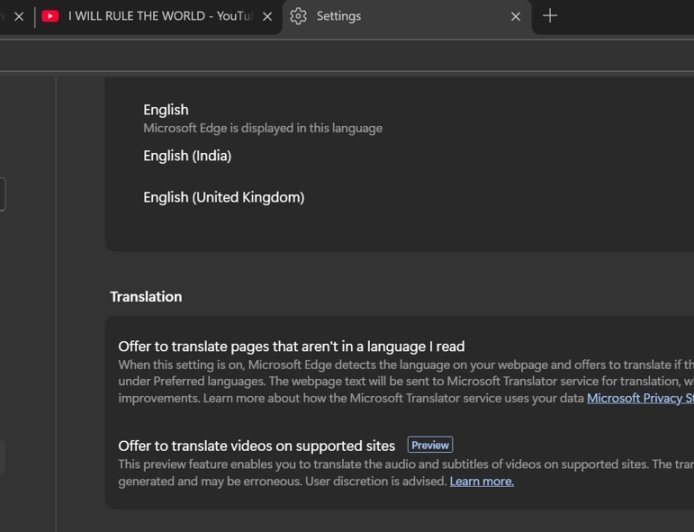The width and height of the screenshot is (694, 532).
Task: Close the Settings tab
Action: (x=516, y=17)
